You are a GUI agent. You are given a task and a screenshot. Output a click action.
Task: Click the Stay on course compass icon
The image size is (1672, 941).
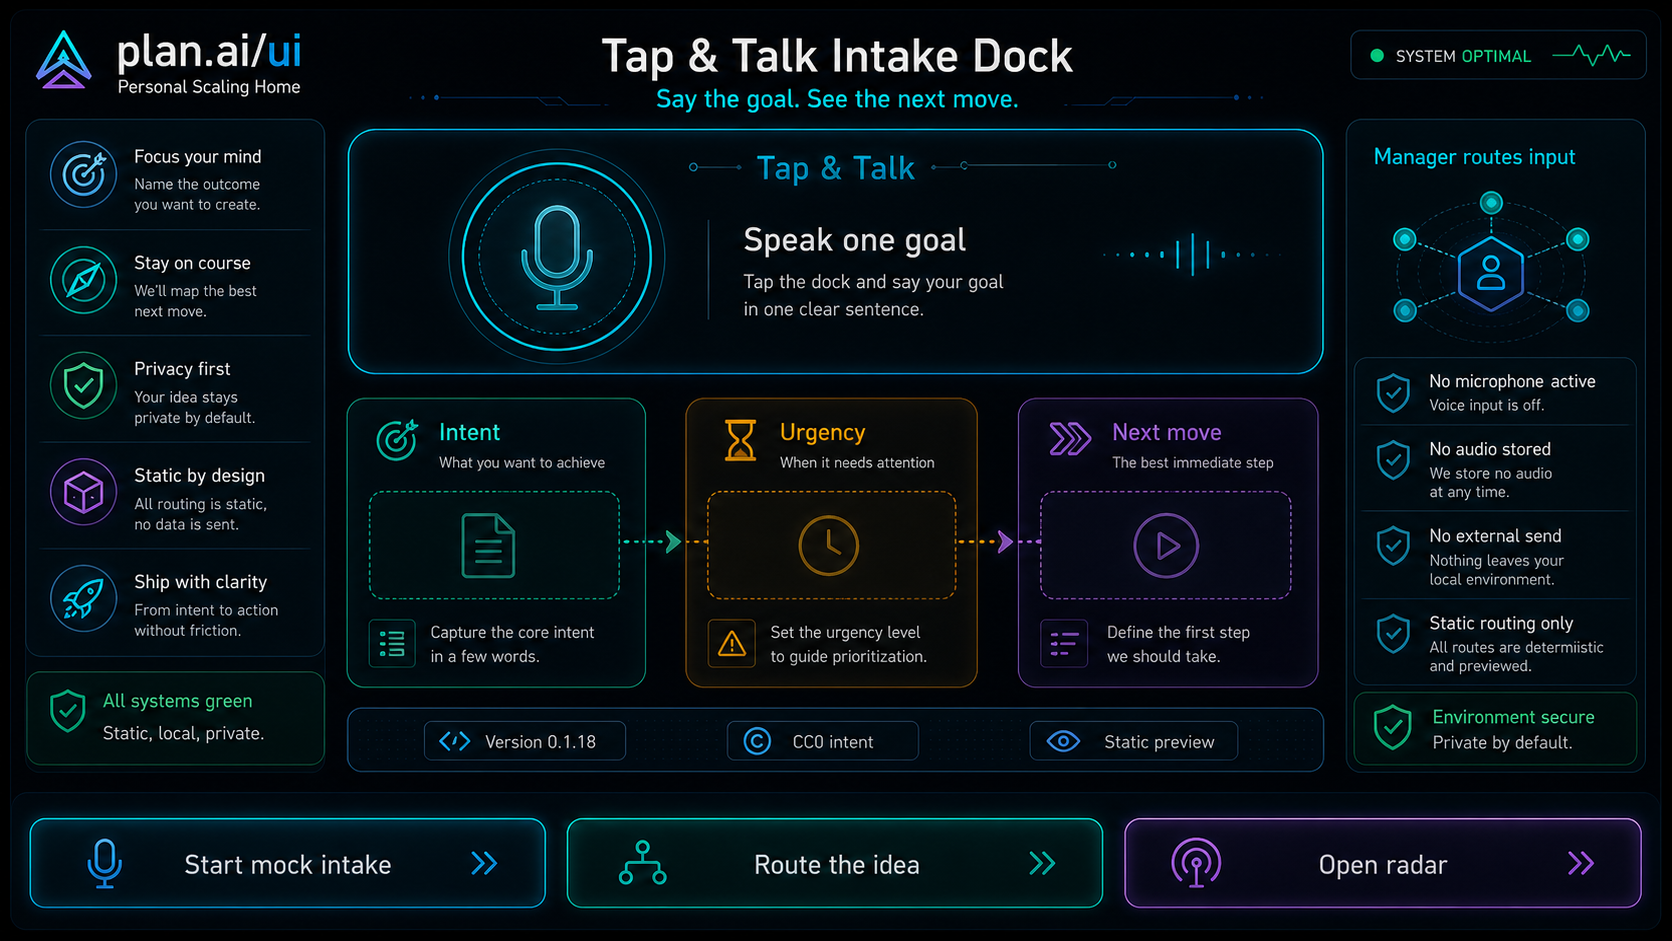(84, 280)
